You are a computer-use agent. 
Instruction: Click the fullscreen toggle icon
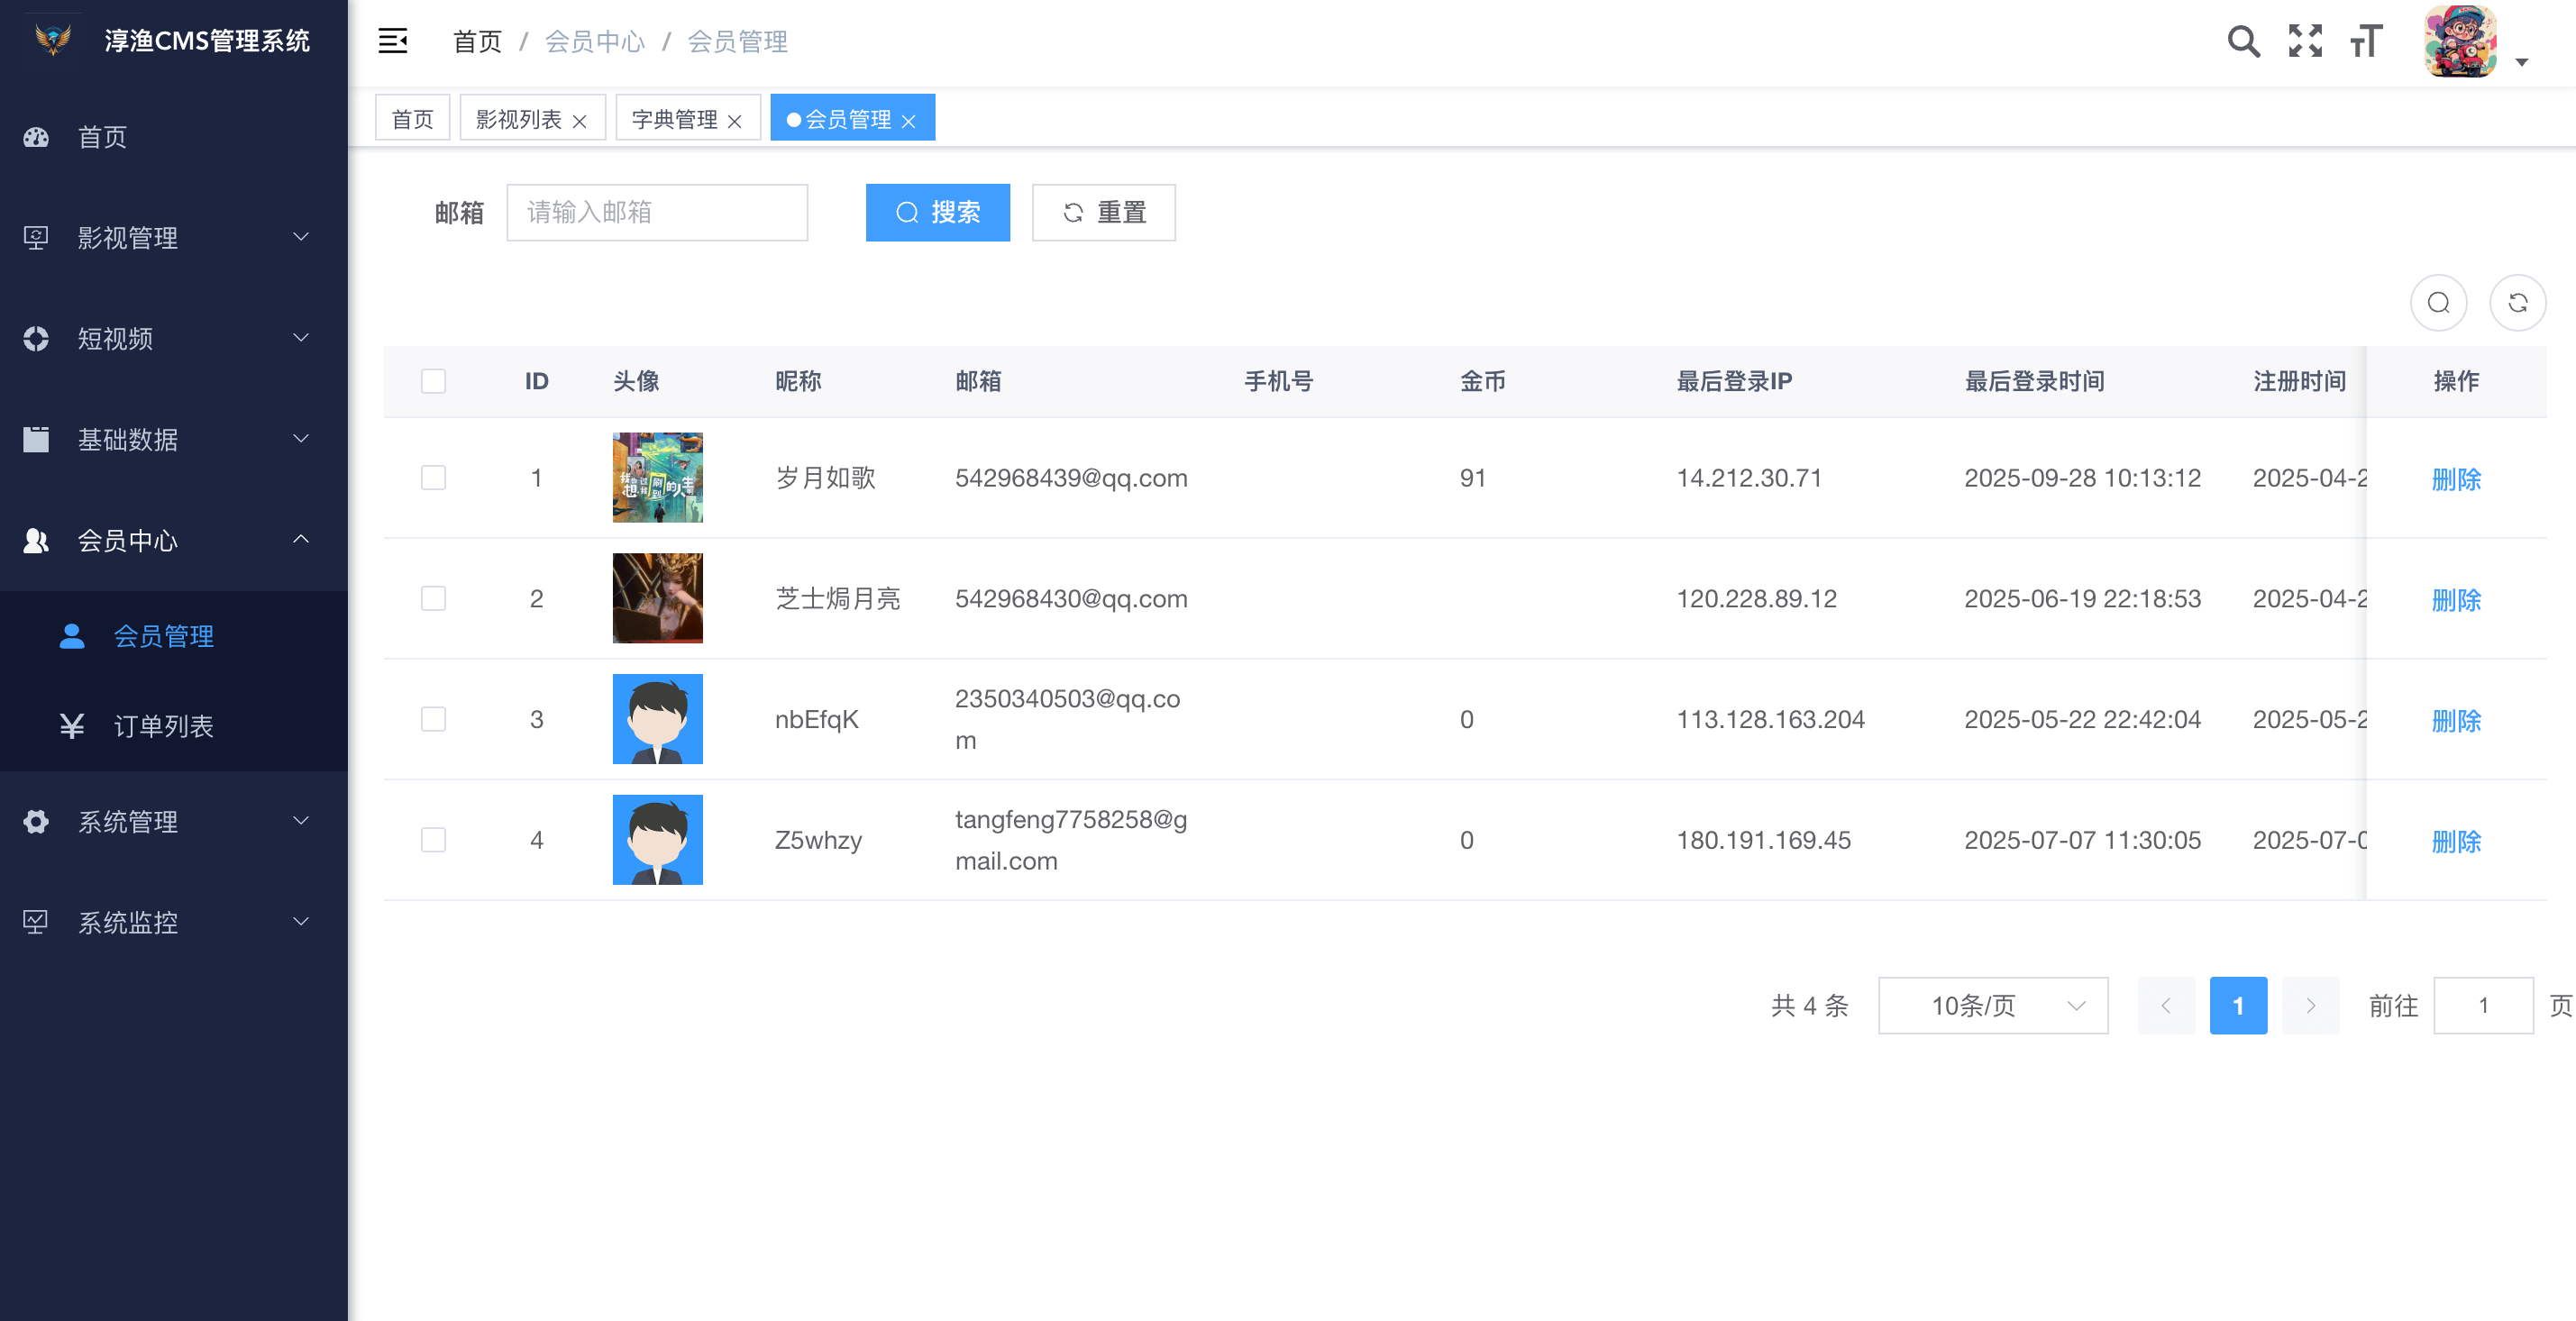click(2305, 41)
